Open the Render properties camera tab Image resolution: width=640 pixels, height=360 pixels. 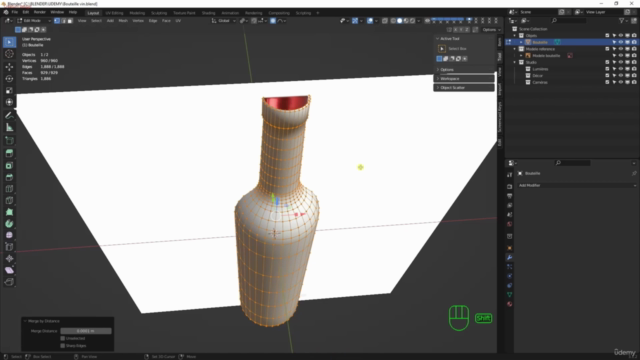tap(509, 187)
